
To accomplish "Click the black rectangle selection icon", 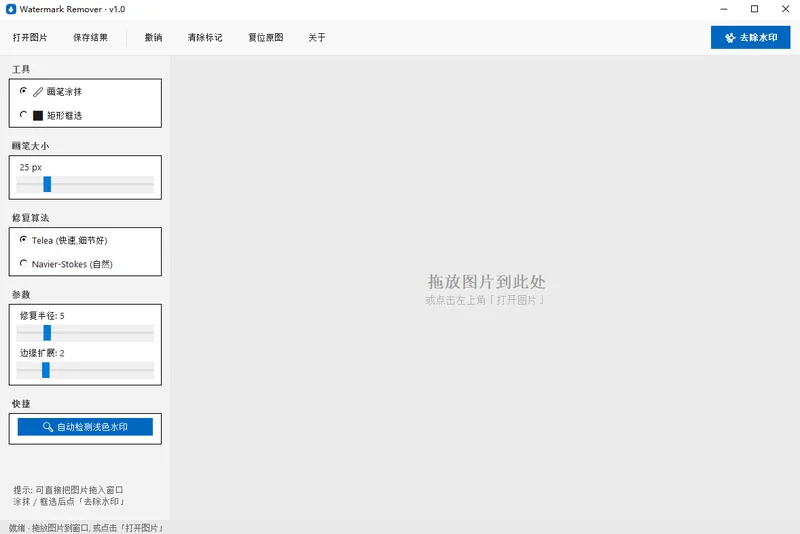I will (38, 116).
